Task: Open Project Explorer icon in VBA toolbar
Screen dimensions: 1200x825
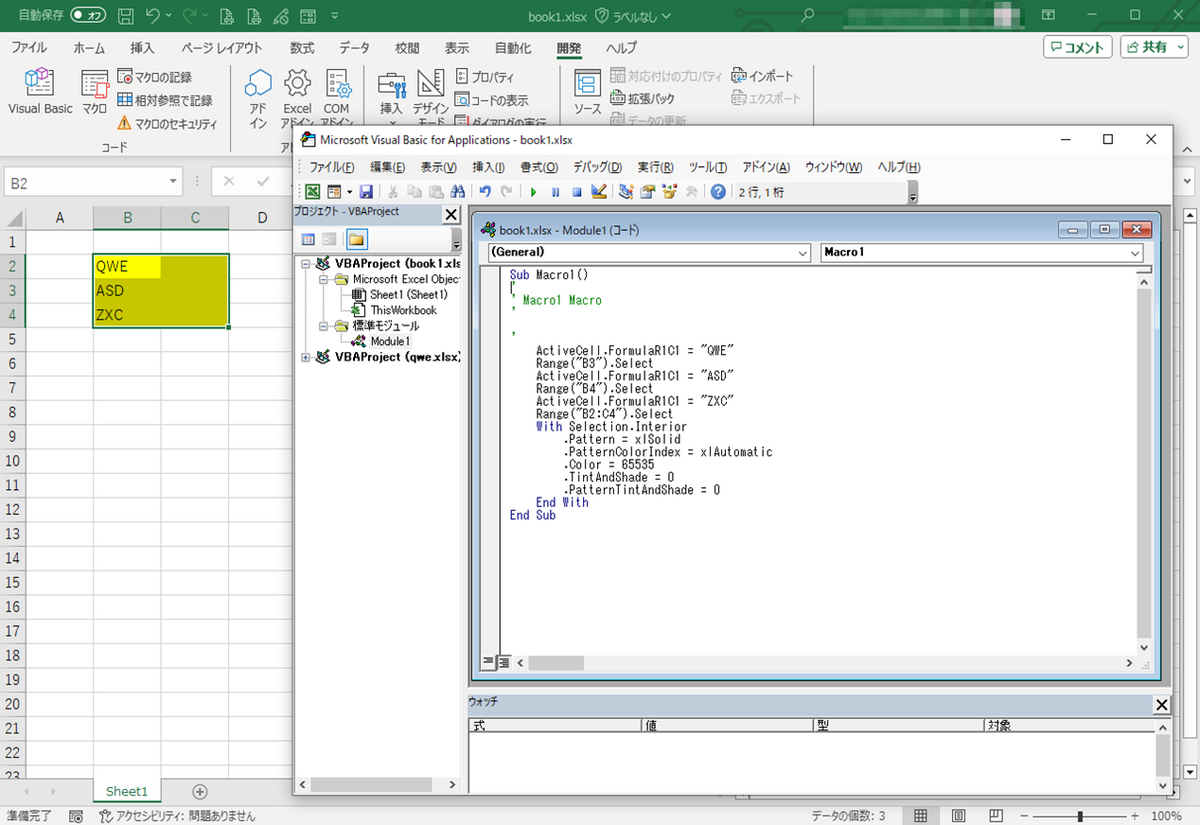Action: [626, 192]
